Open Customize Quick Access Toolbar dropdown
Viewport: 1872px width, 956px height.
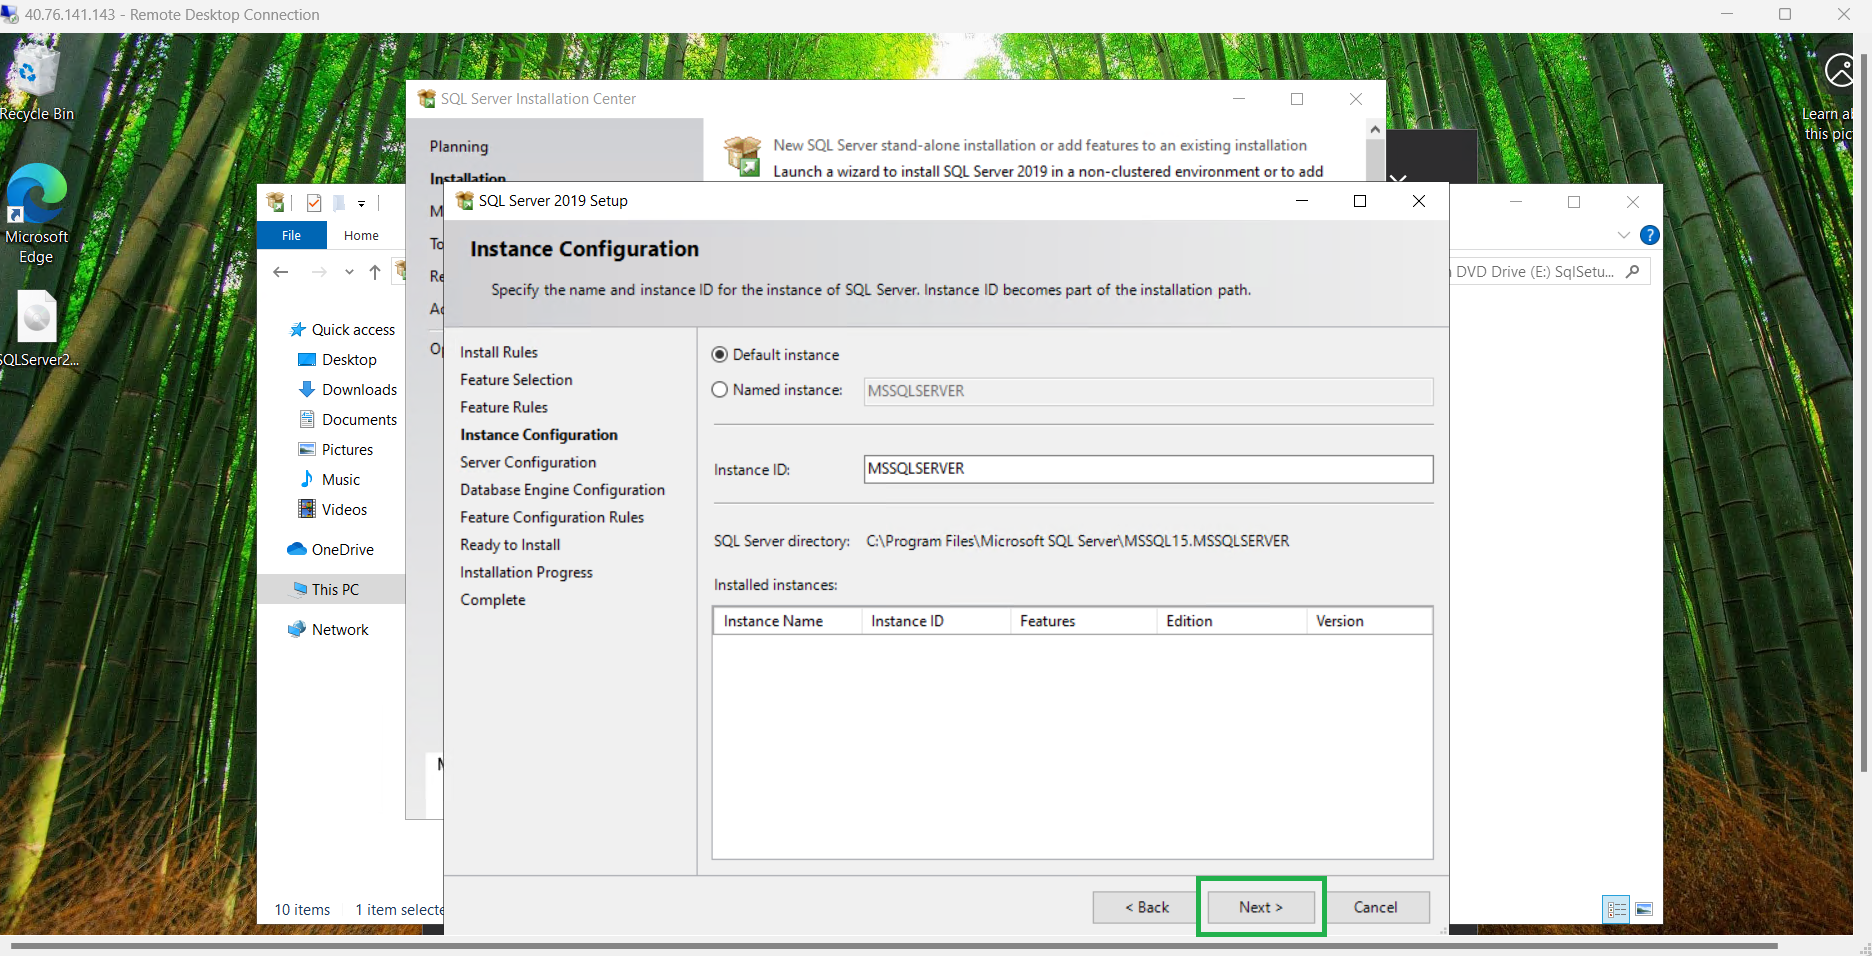point(361,204)
